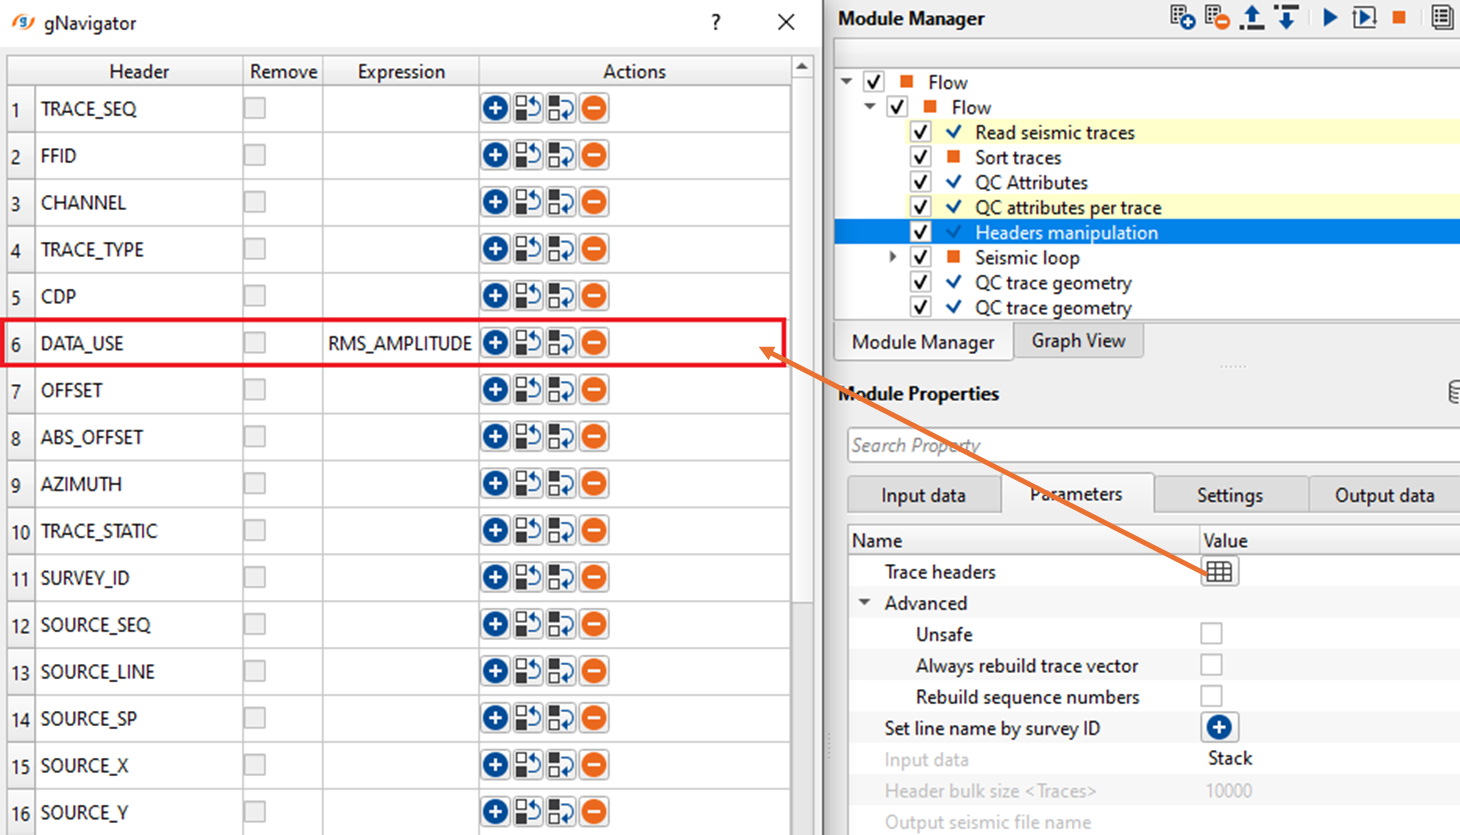Screen dimensions: 1460x835
Task: Collapse the Advanced parameters section
Action: pos(865,603)
